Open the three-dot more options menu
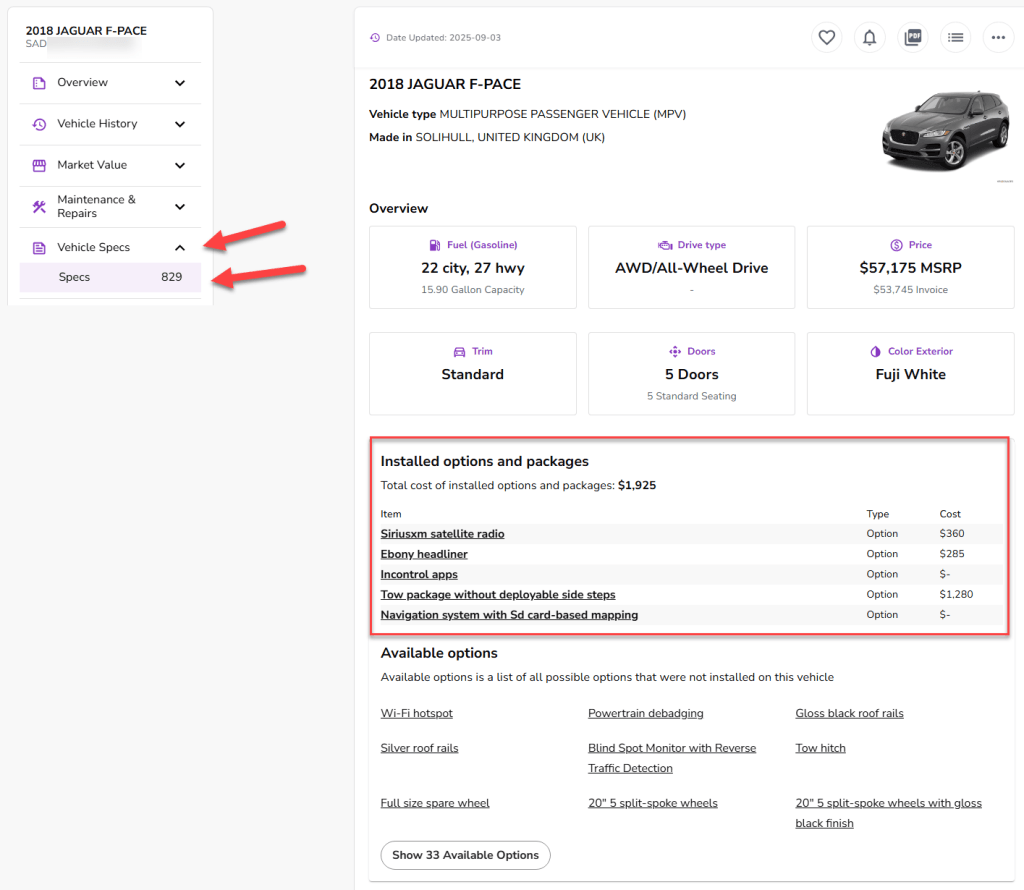1024x890 pixels. coord(998,37)
